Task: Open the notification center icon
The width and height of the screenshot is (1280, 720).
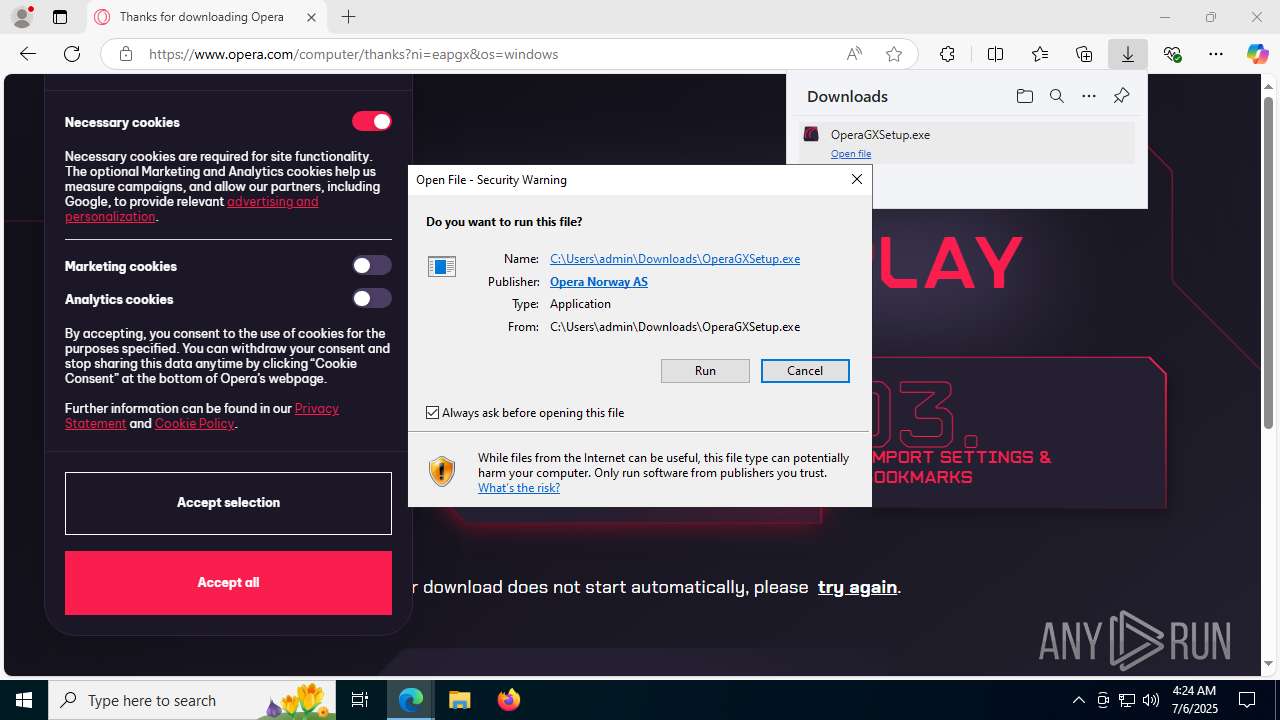Action: [x=1247, y=700]
